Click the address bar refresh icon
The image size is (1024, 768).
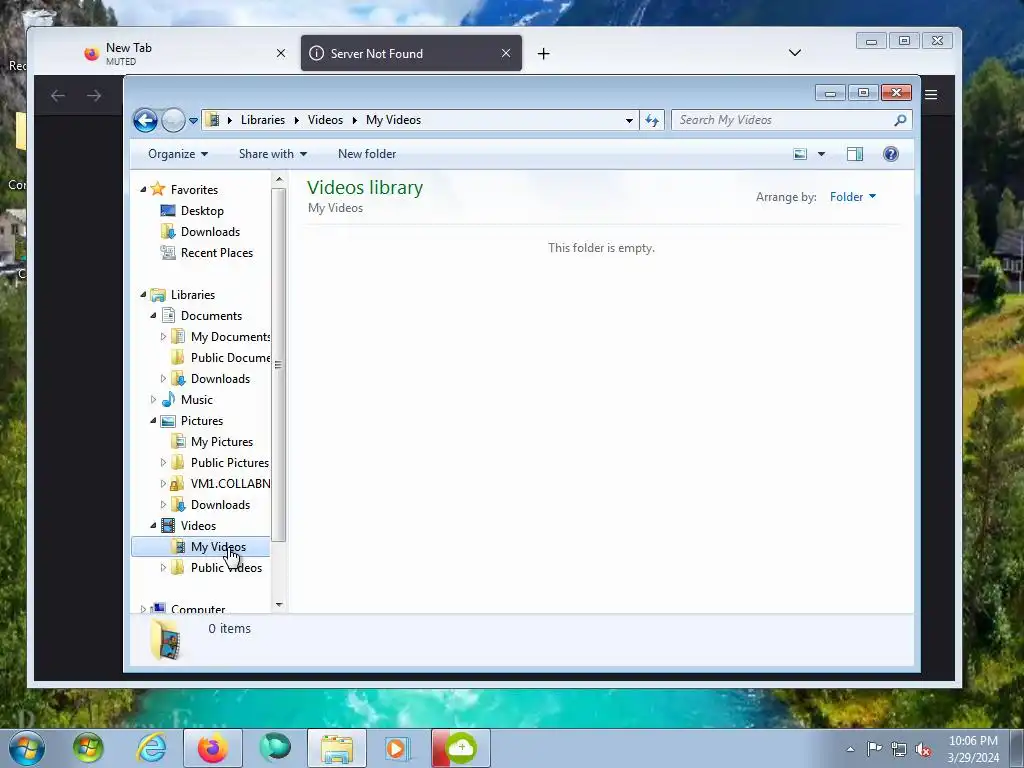pyautogui.click(x=652, y=120)
